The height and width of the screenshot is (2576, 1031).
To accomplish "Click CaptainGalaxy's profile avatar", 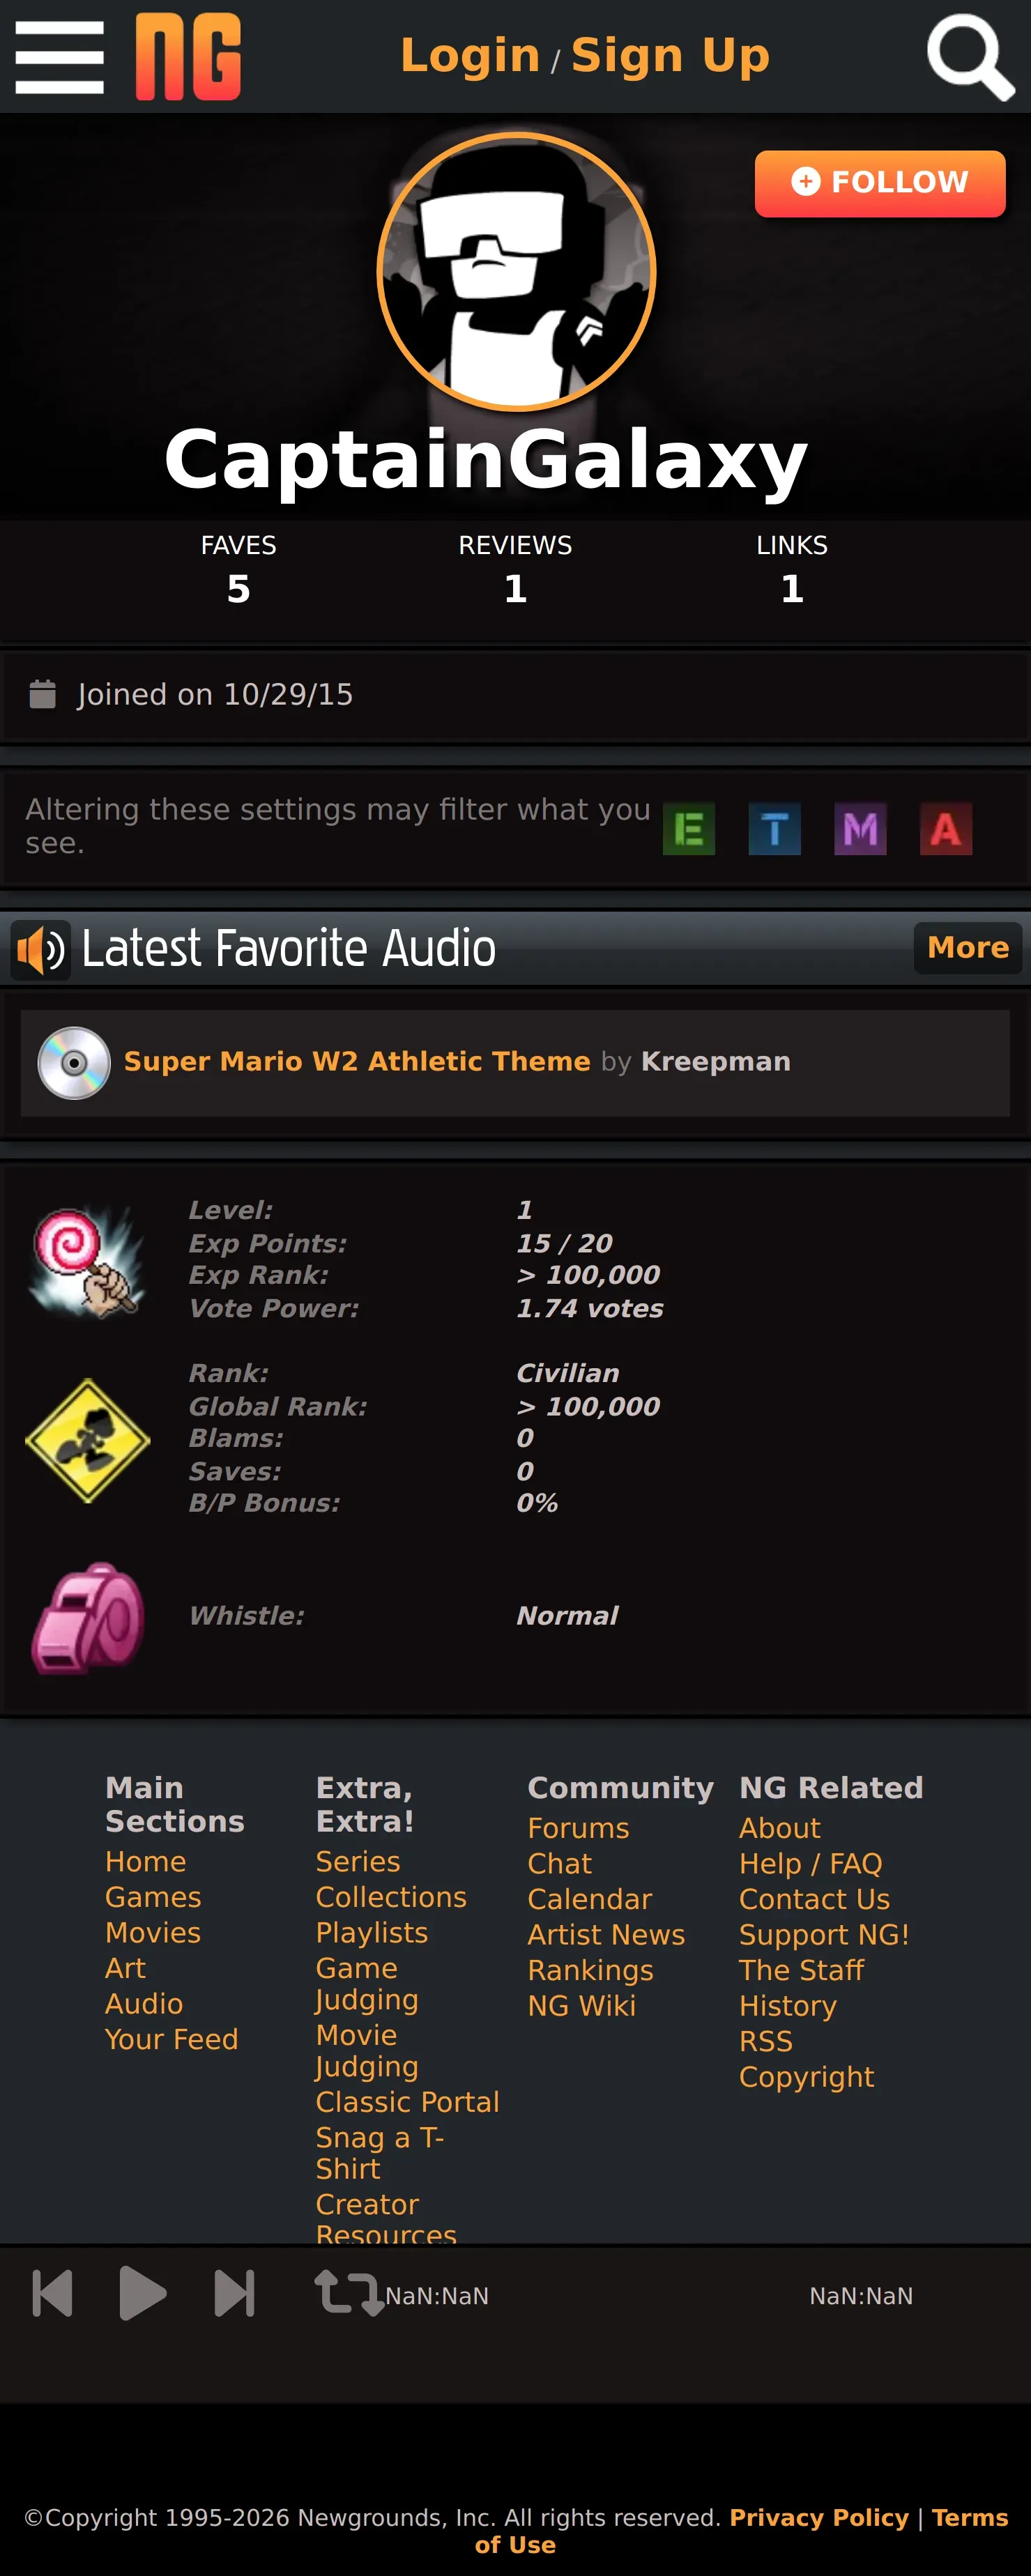I will (516, 272).
